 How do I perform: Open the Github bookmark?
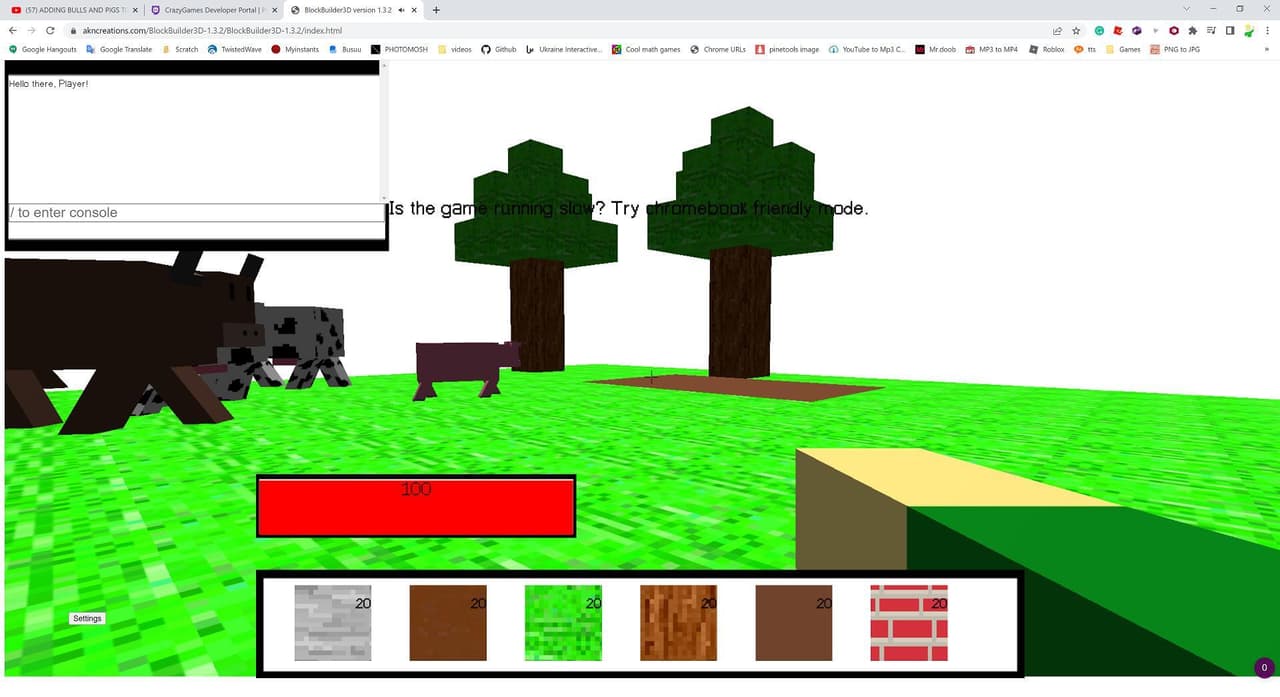(x=499, y=49)
